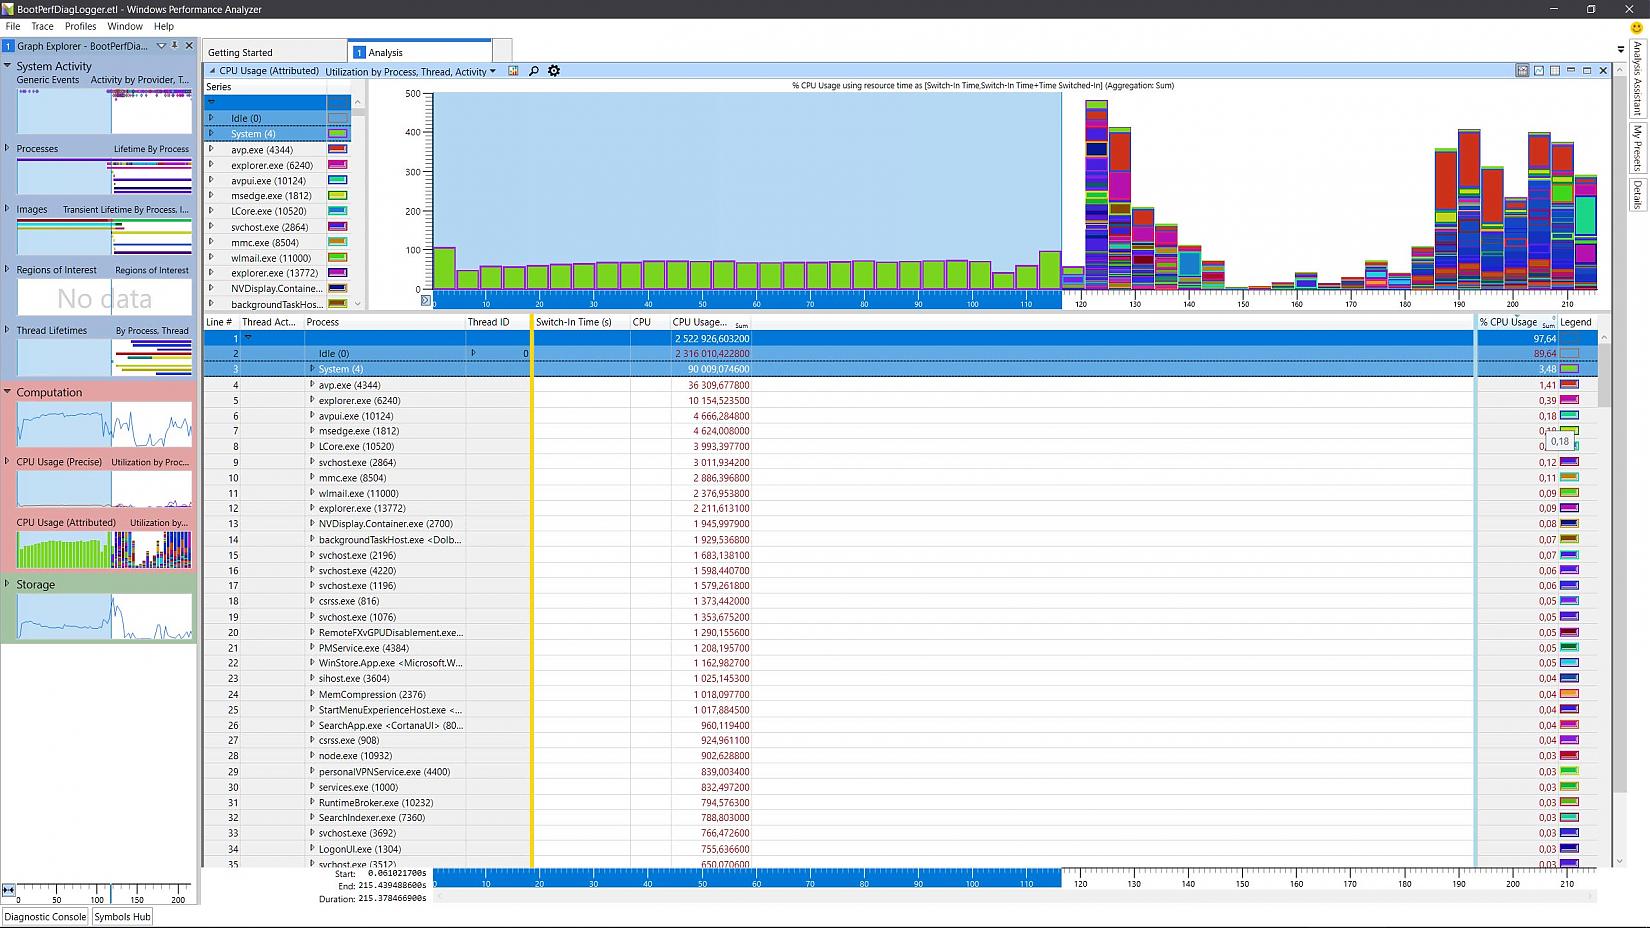Expand the Processes section in Graph Explorer
Image resolution: width=1650 pixels, height=928 pixels.
tap(8, 148)
